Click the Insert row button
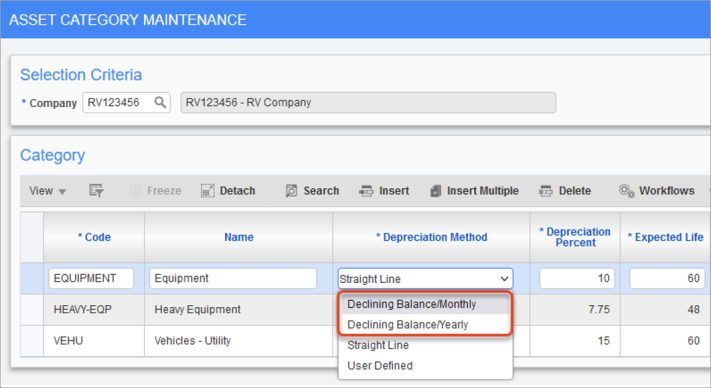The width and height of the screenshot is (711, 388). coord(384,191)
